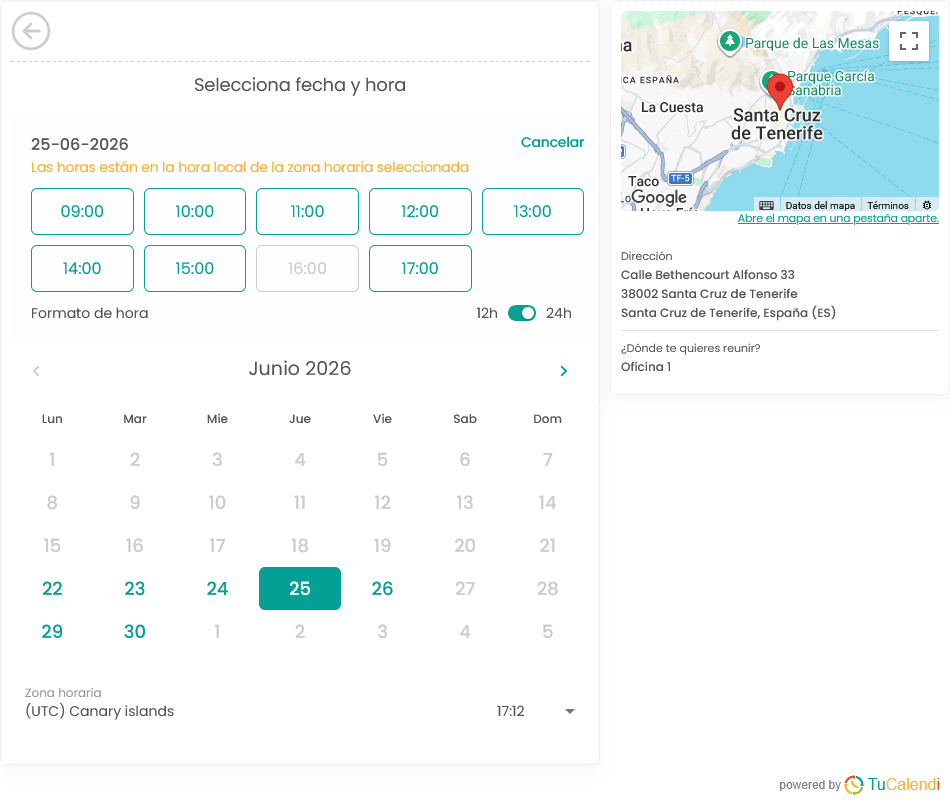Select the 15:00 time slot

195,268
